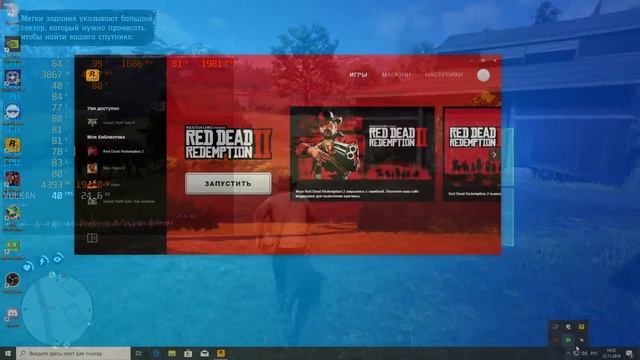The width and height of the screenshot is (640, 360).
Task: Open the НАСТРОЙКИ tab
Action: tap(444, 75)
